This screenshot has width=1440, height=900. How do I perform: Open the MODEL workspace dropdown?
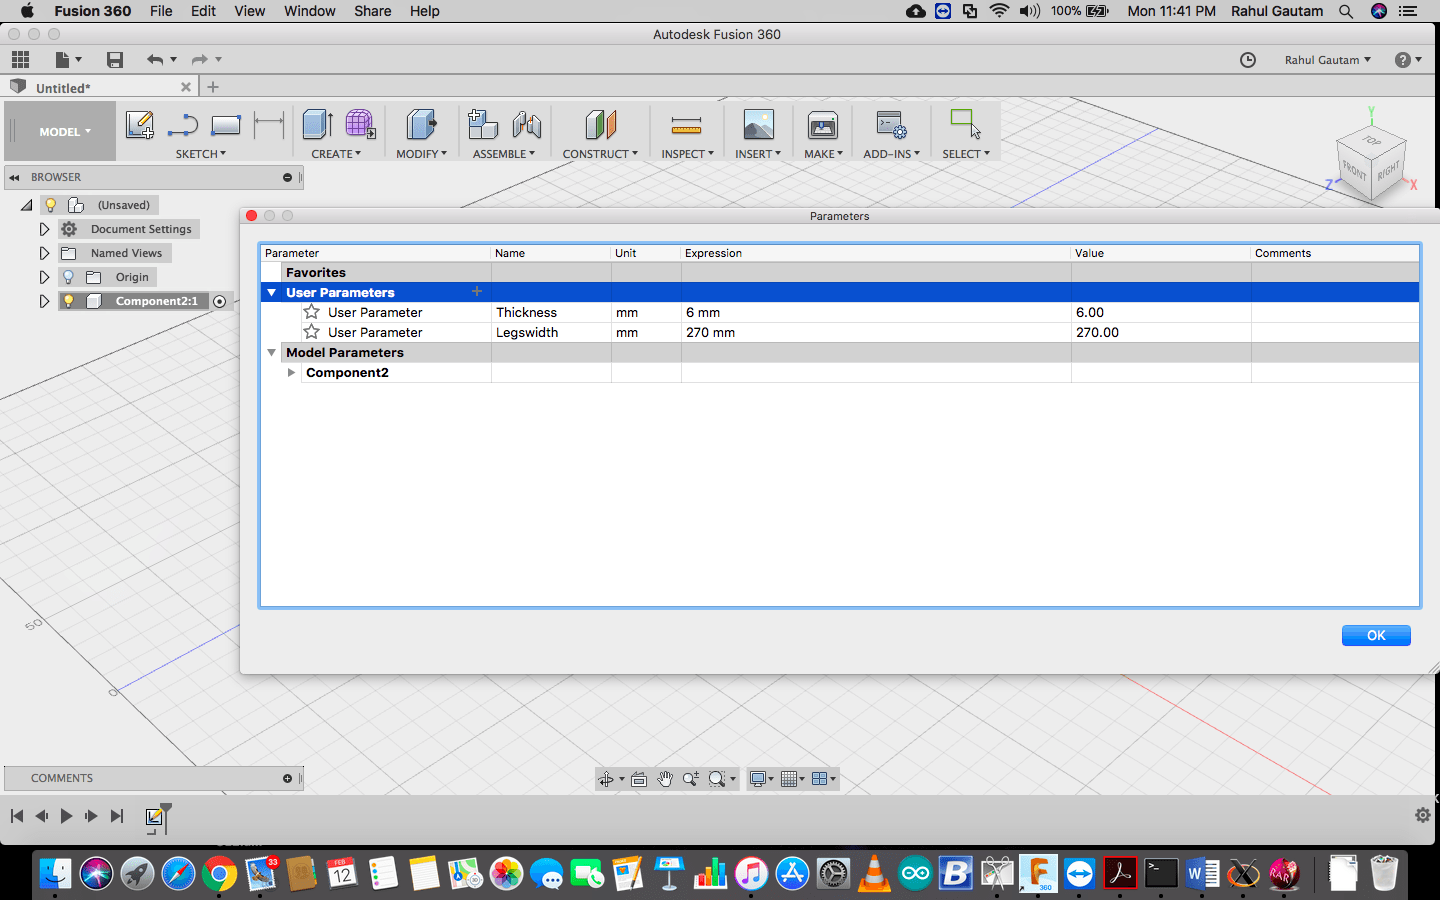tap(65, 131)
